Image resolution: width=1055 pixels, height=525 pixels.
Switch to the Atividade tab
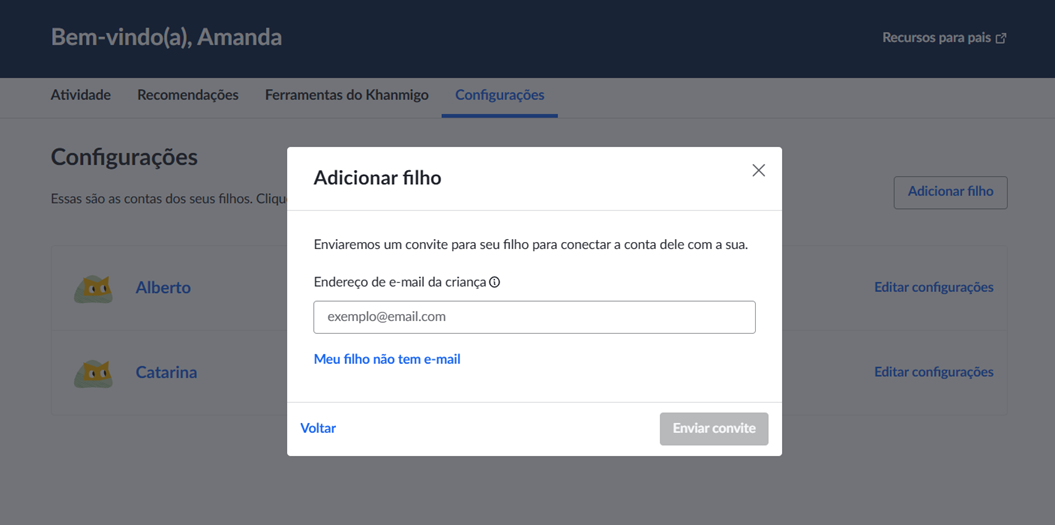pos(81,95)
